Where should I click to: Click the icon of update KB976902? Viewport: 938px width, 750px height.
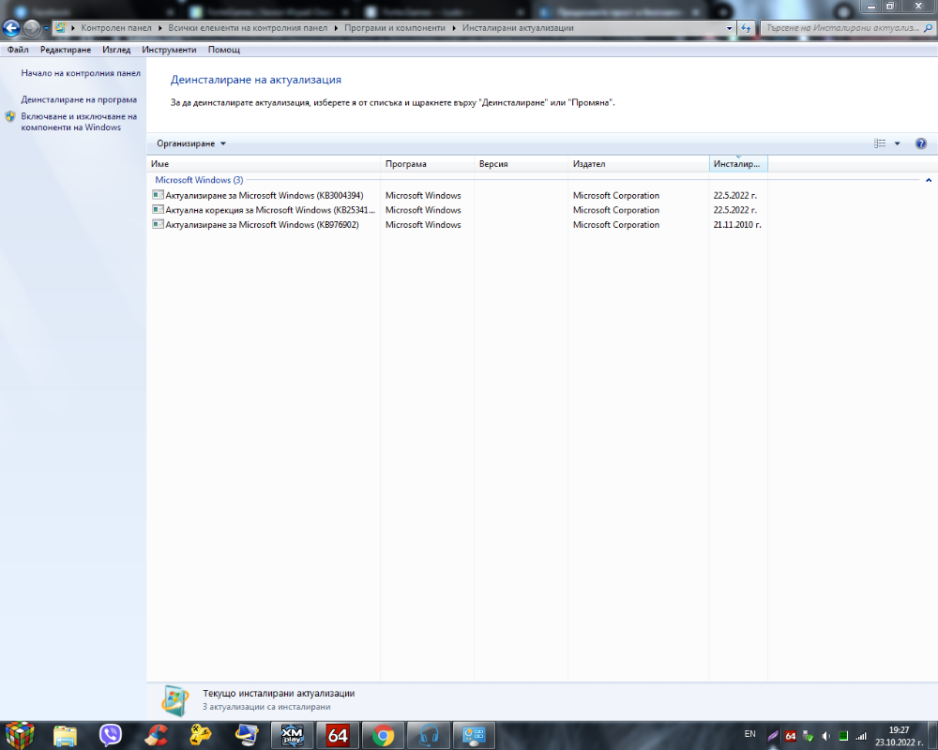pos(158,224)
